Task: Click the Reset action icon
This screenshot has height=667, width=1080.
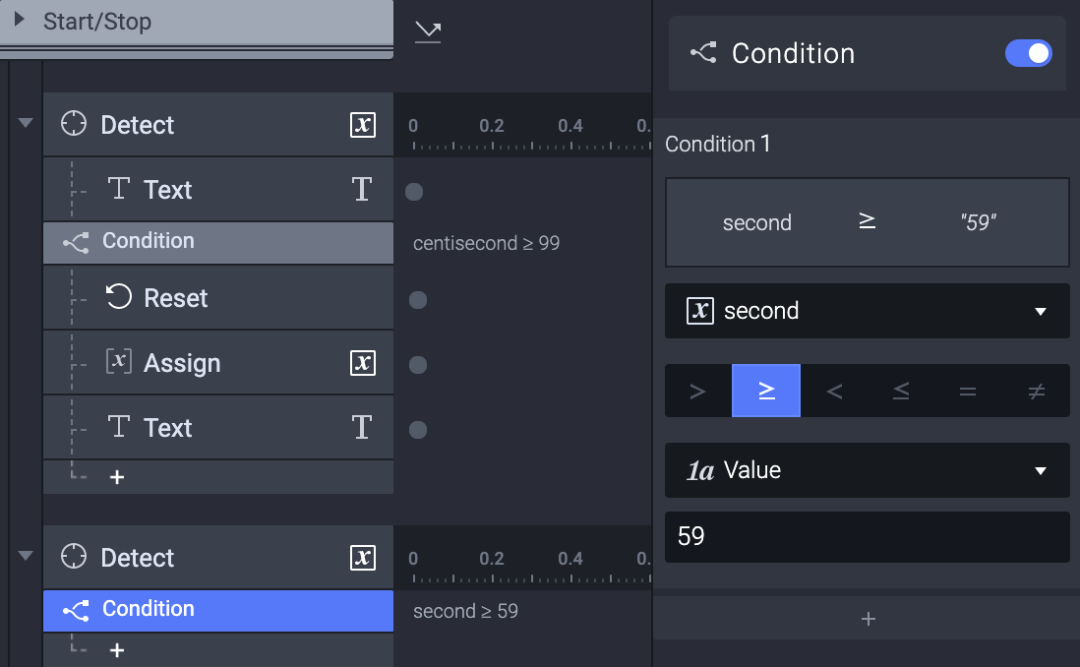Action: point(119,297)
